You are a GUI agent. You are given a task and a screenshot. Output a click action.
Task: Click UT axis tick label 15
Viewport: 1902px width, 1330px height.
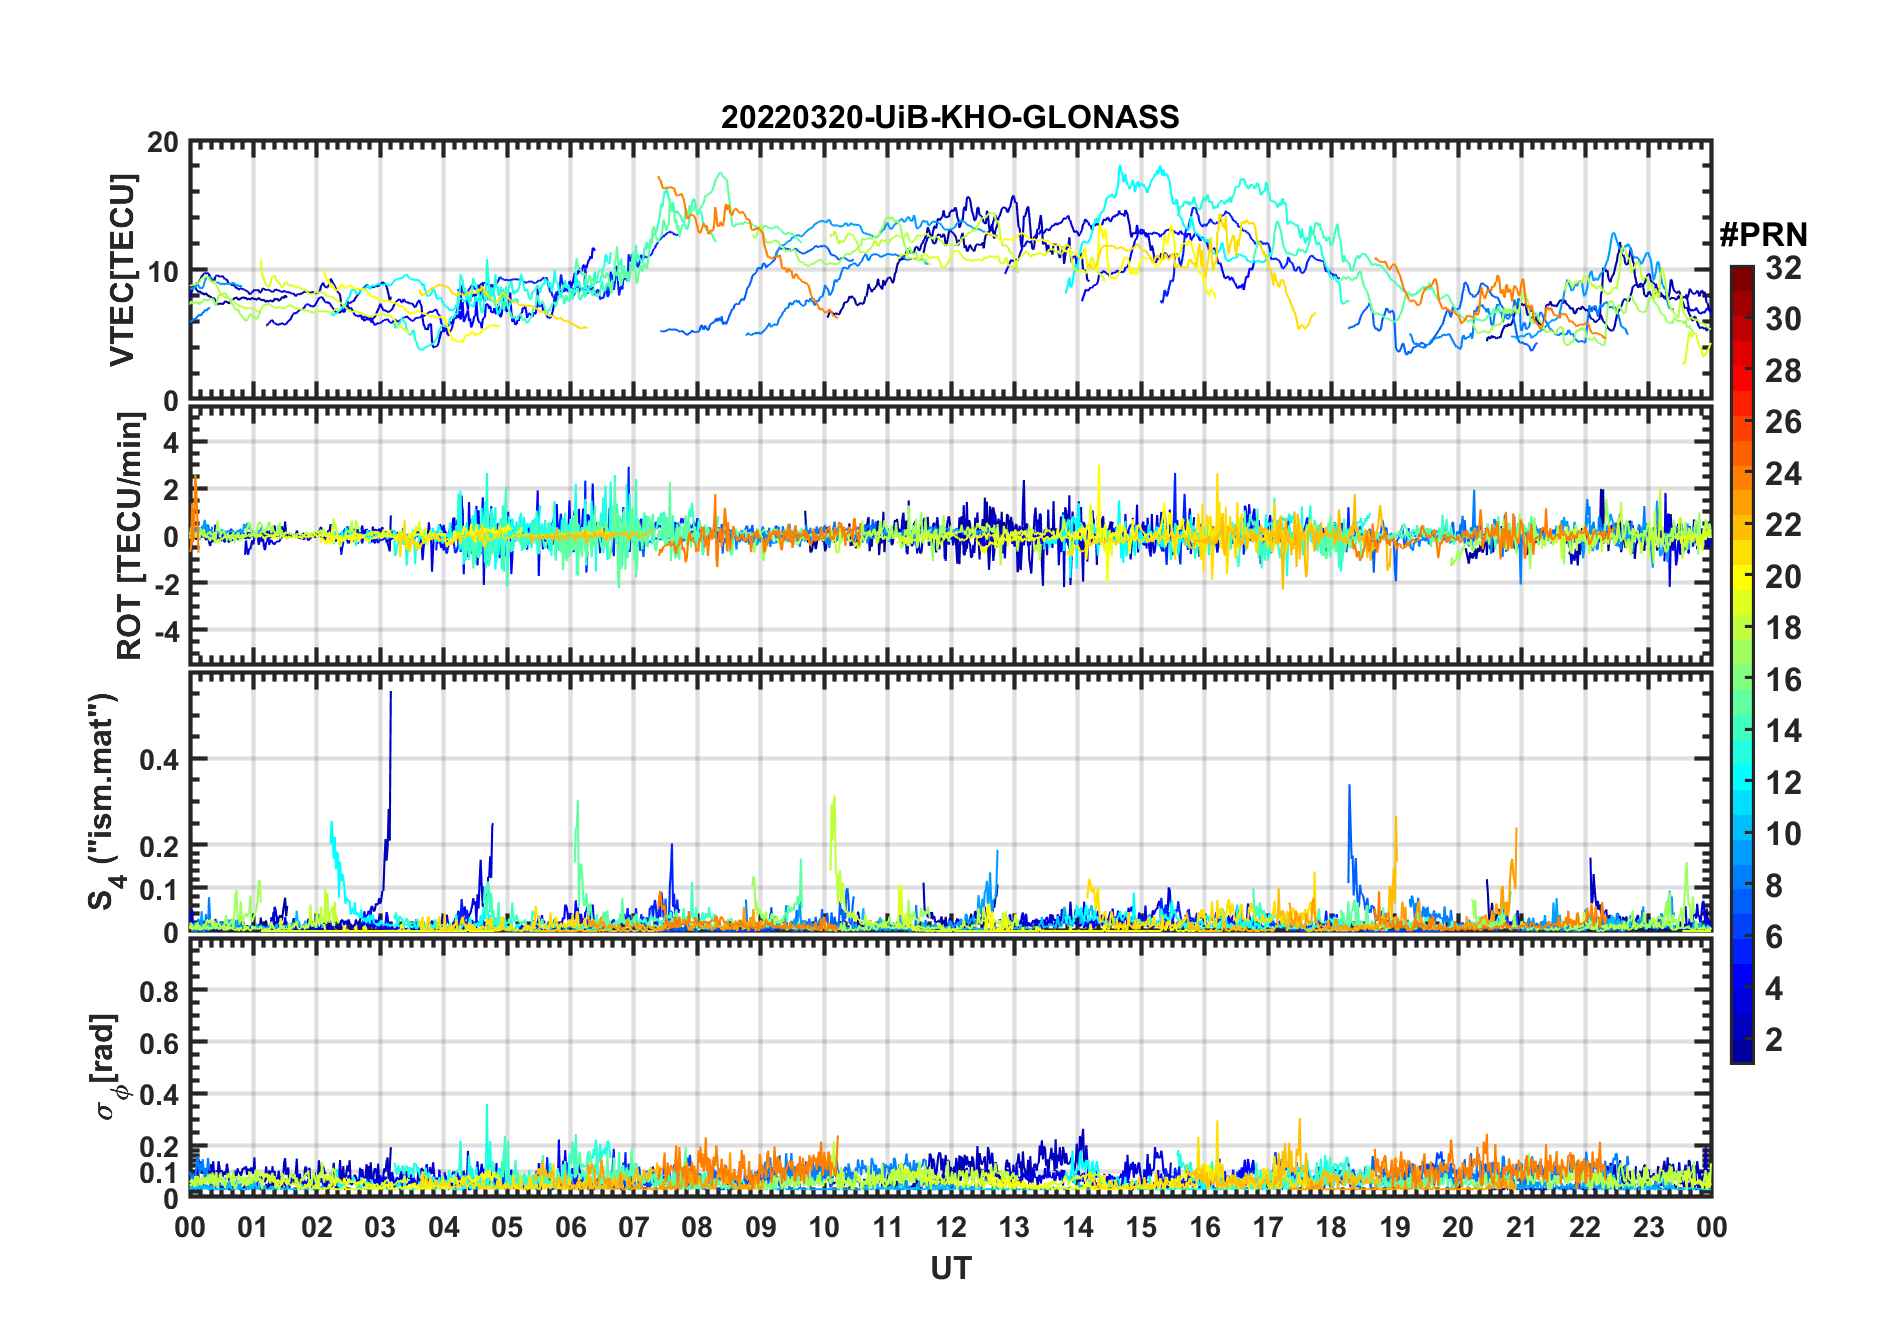point(1141,1227)
